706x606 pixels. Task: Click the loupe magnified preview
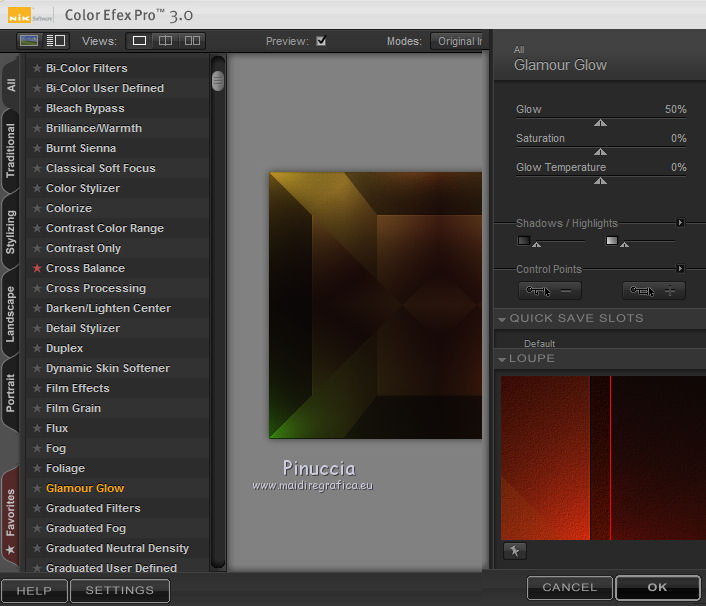tap(603, 458)
